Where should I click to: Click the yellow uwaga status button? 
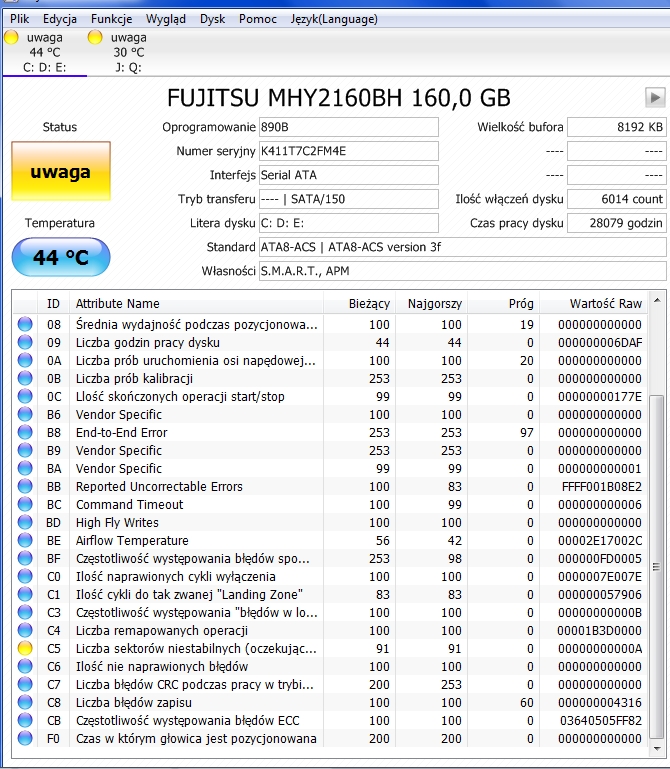[x=61, y=172]
